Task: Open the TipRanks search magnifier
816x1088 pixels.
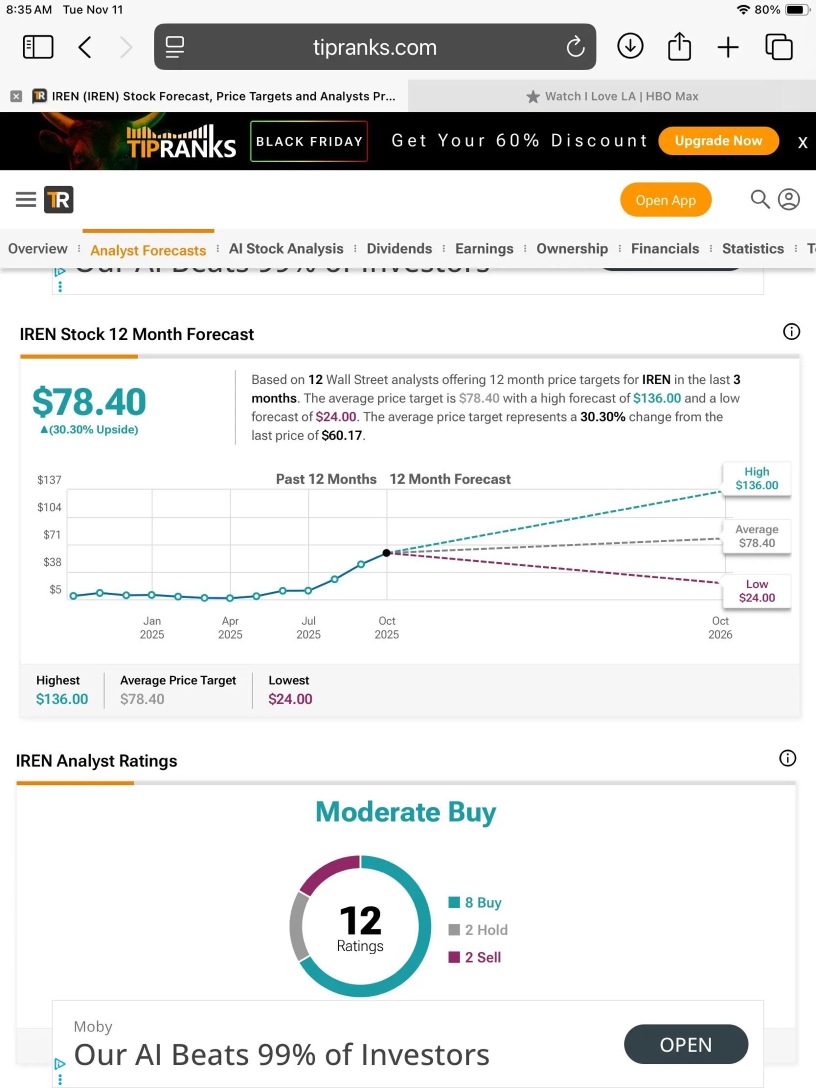Action: coord(760,199)
